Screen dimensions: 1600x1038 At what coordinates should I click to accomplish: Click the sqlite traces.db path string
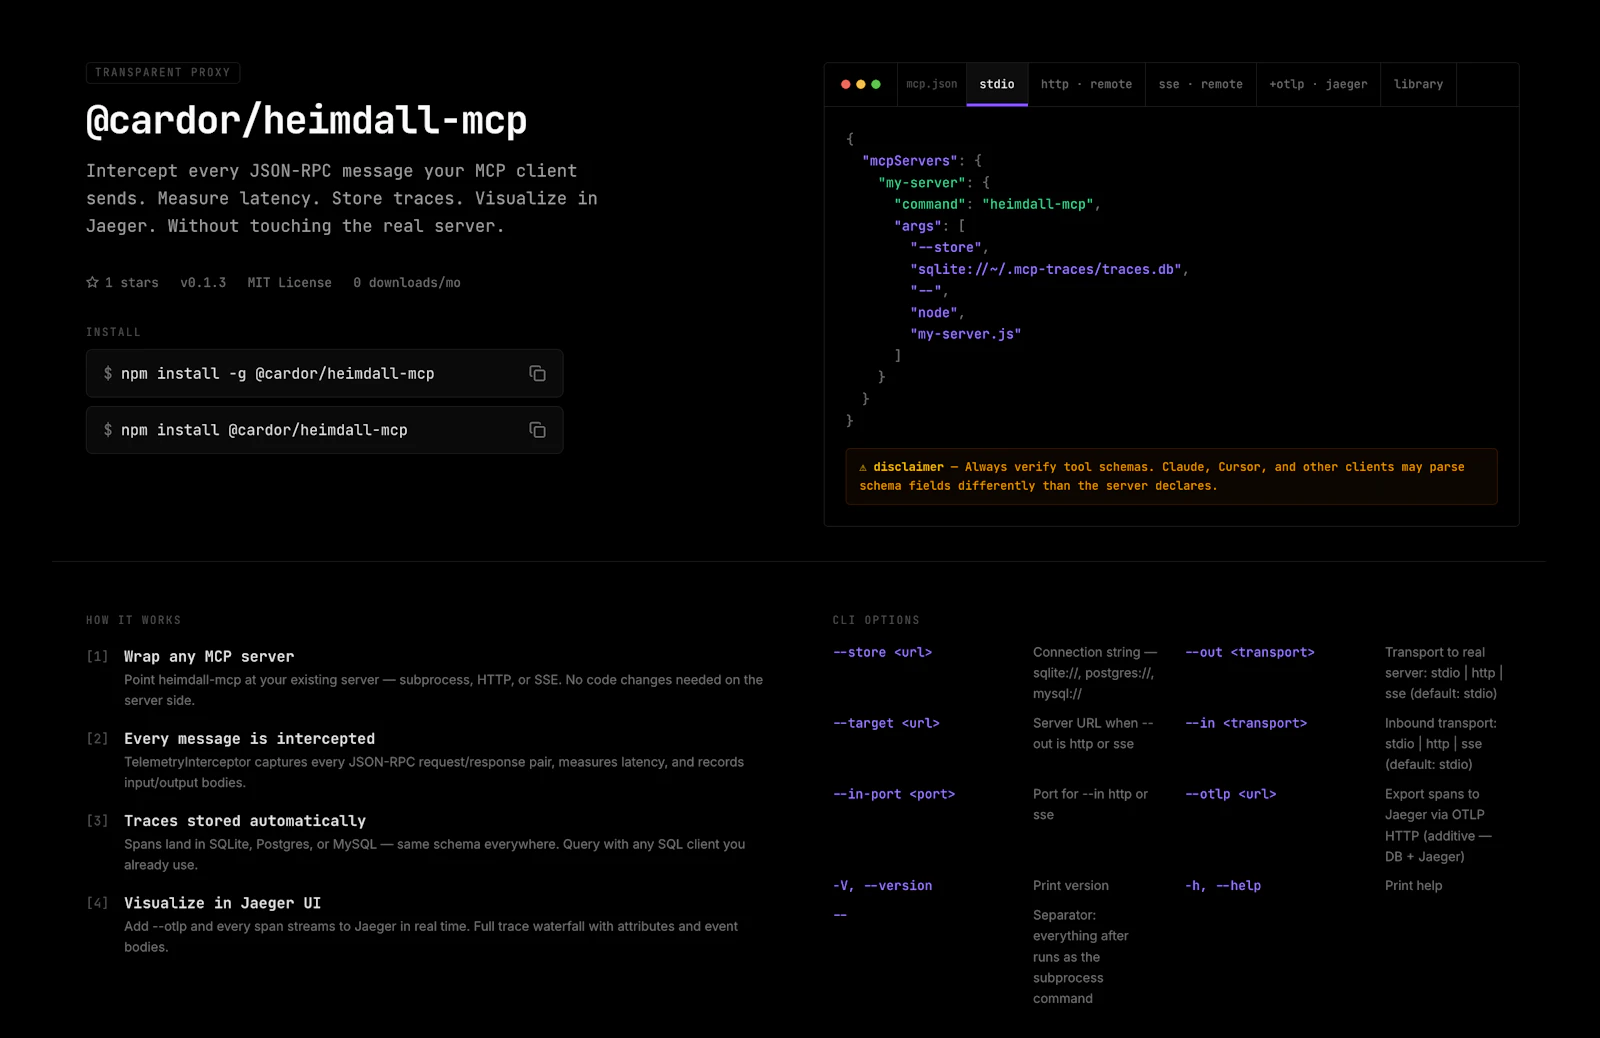coord(1046,269)
